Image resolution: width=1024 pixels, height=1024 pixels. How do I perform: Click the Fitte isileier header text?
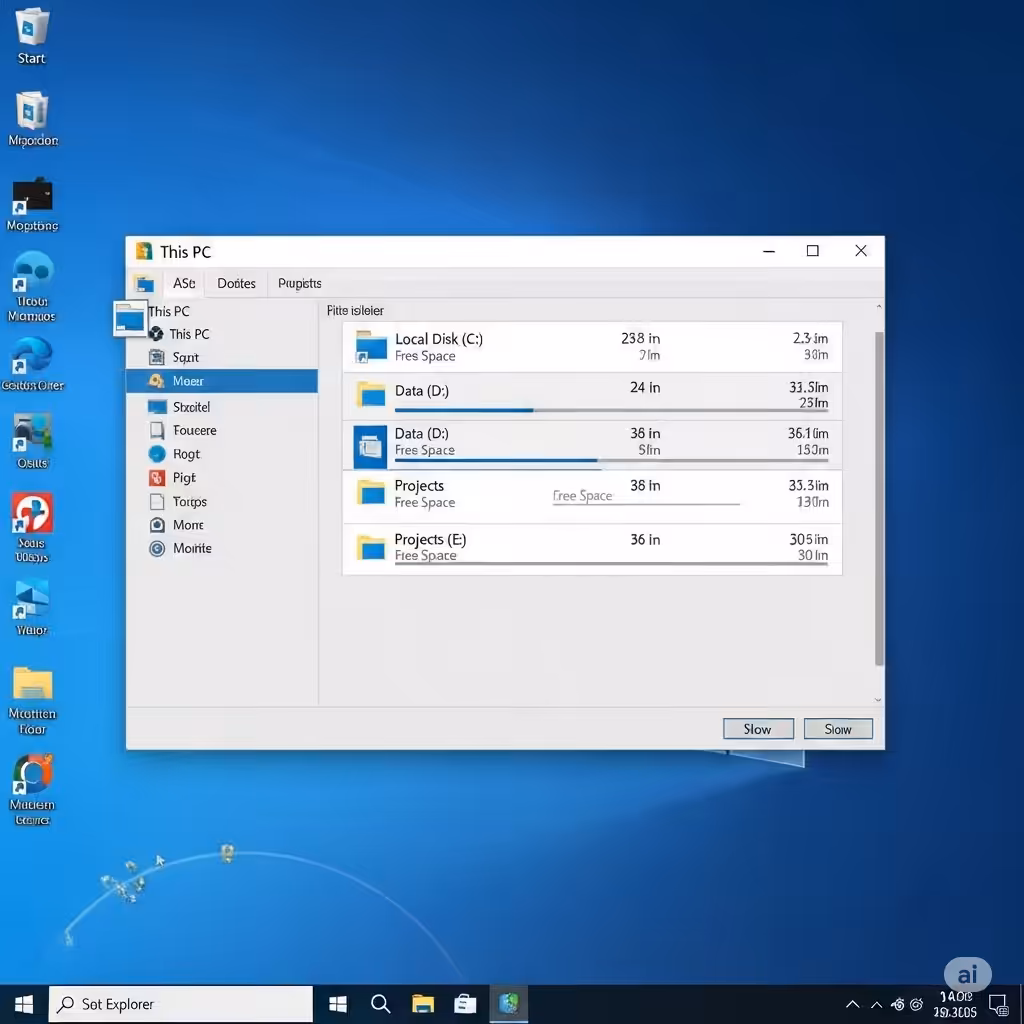tap(355, 311)
